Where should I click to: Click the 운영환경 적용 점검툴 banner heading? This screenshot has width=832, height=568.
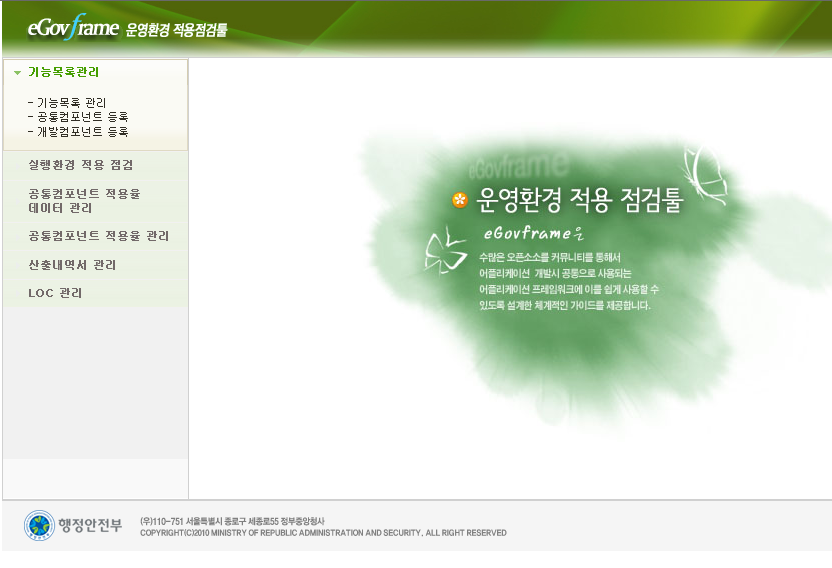coord(580,200)
